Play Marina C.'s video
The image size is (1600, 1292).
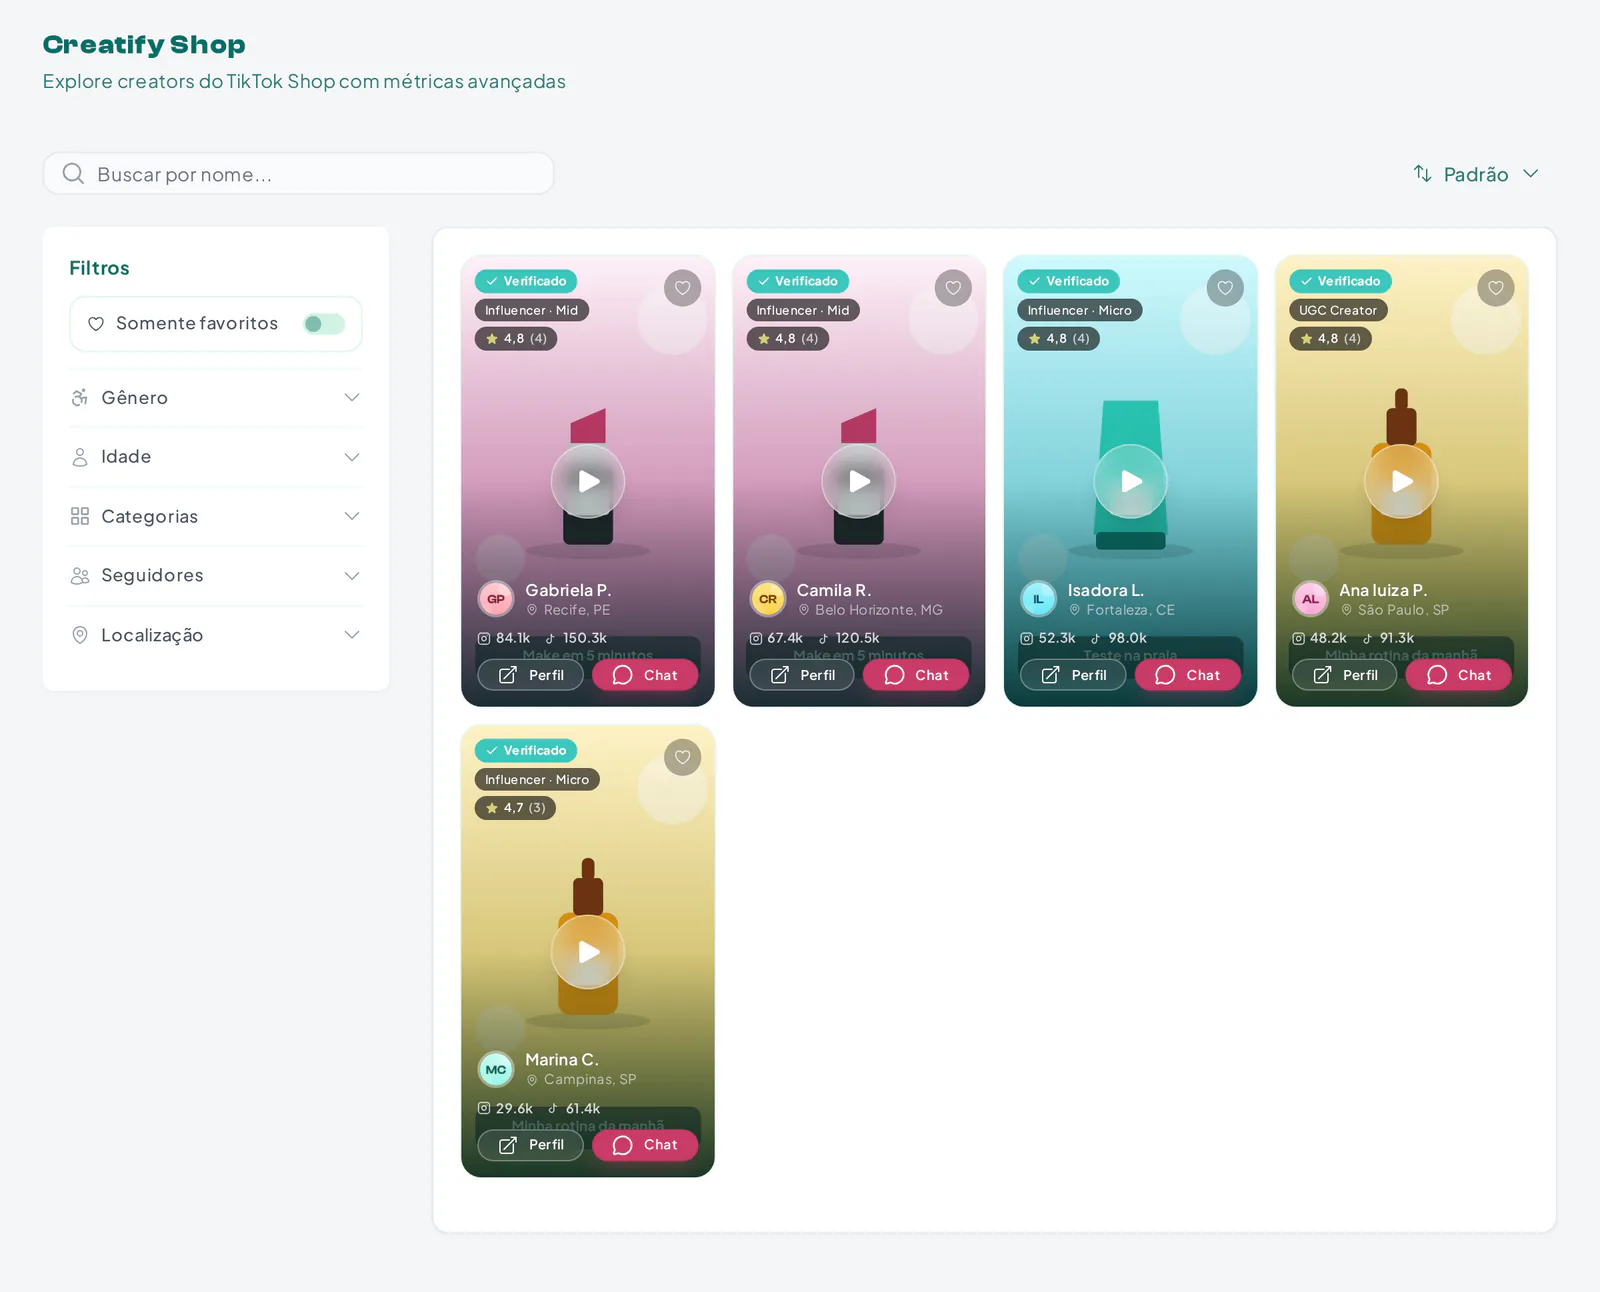(588, 952)
